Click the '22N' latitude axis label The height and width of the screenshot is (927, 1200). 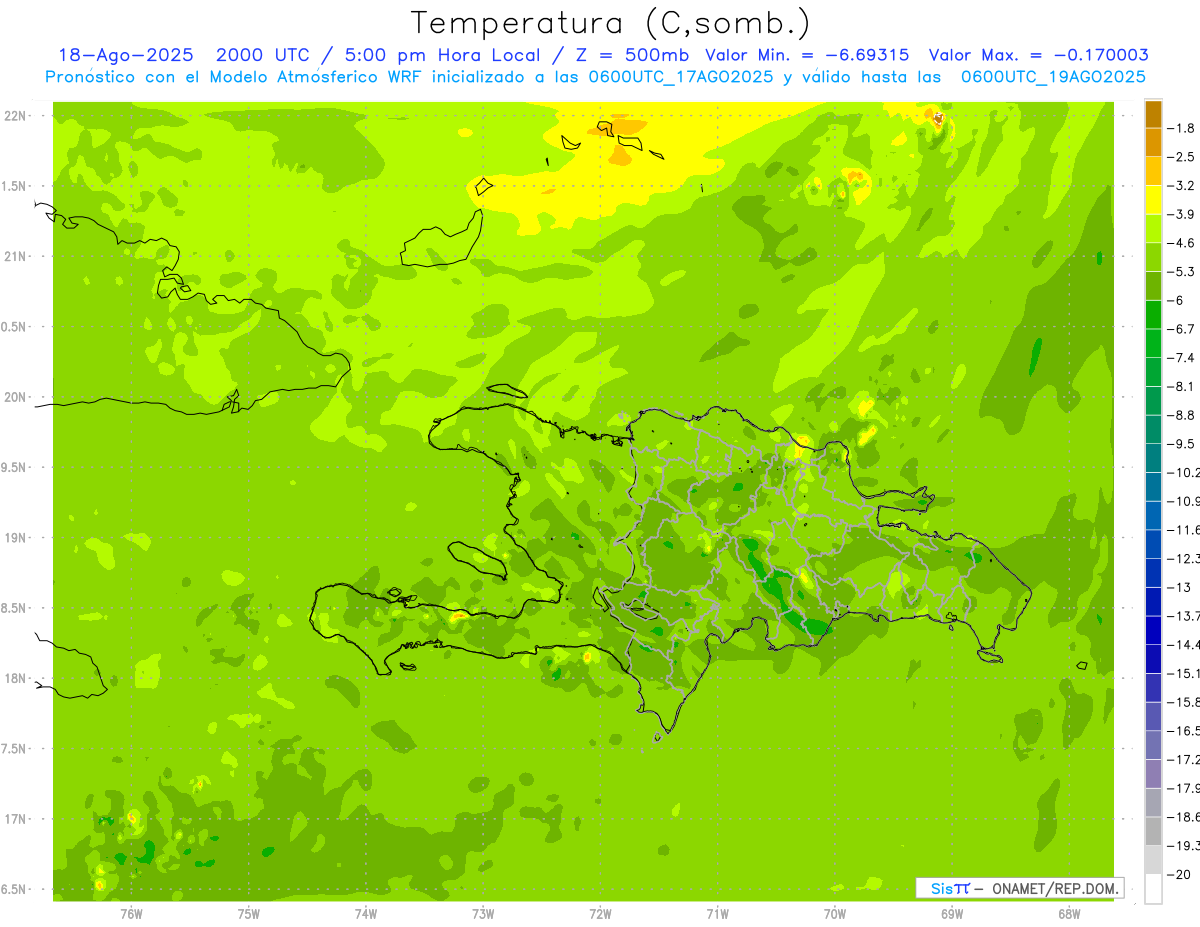tap(15, 116)
